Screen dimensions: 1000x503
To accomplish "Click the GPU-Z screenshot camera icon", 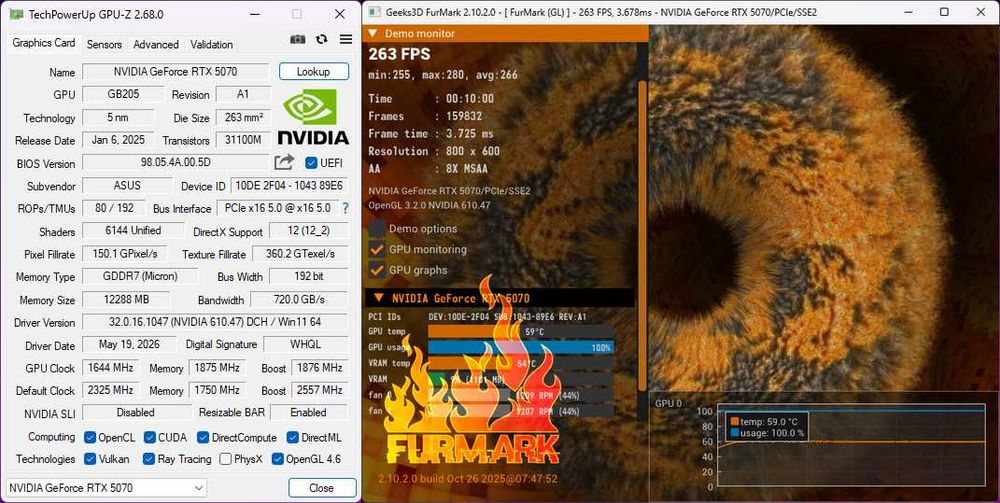I will pyautogui.click(x=298, y=40).
